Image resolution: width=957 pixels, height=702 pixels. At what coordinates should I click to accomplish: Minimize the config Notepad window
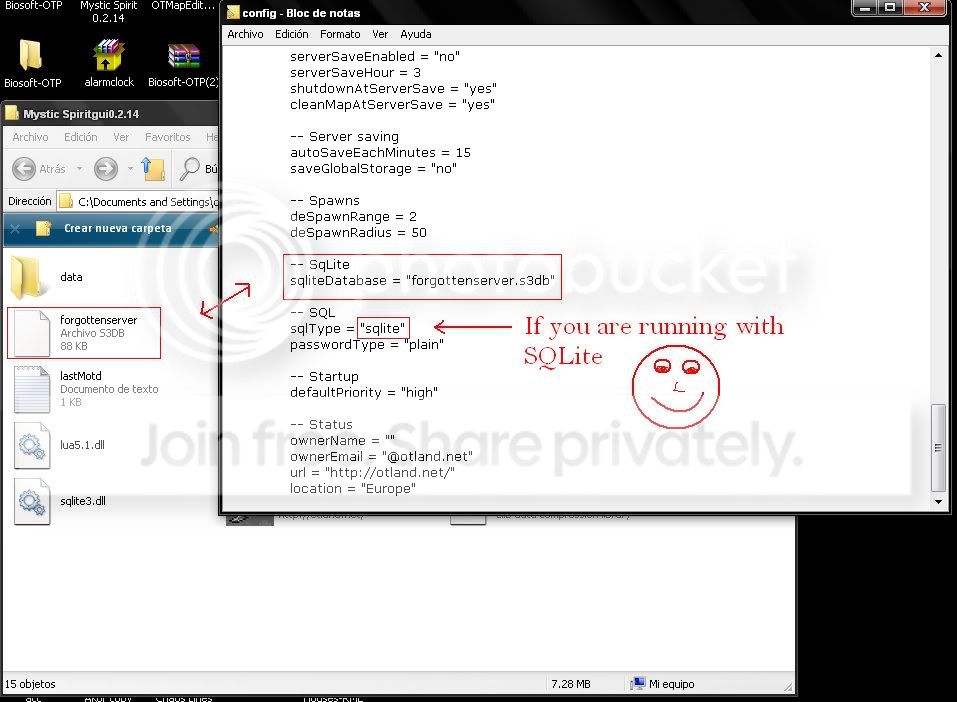865,7
